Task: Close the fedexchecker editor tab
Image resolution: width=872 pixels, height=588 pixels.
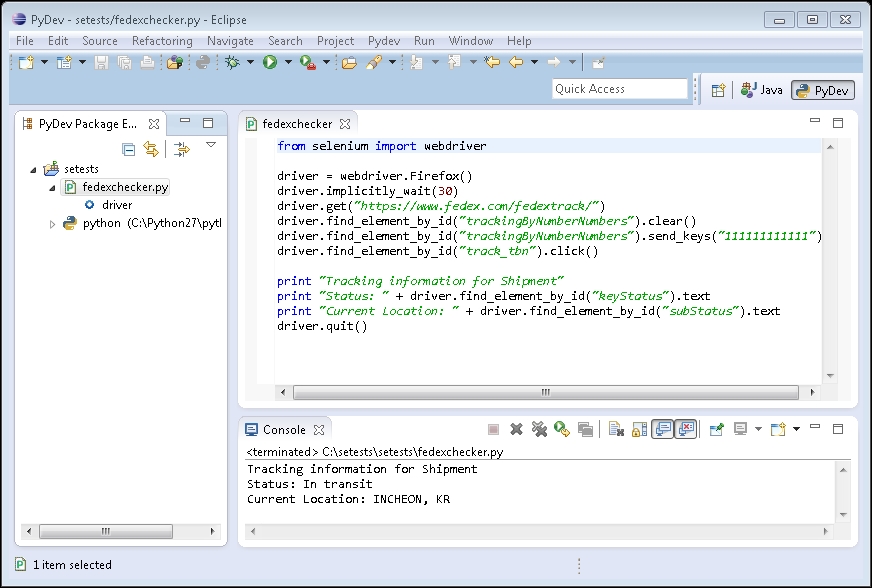Action: click(x=345, y=123)
